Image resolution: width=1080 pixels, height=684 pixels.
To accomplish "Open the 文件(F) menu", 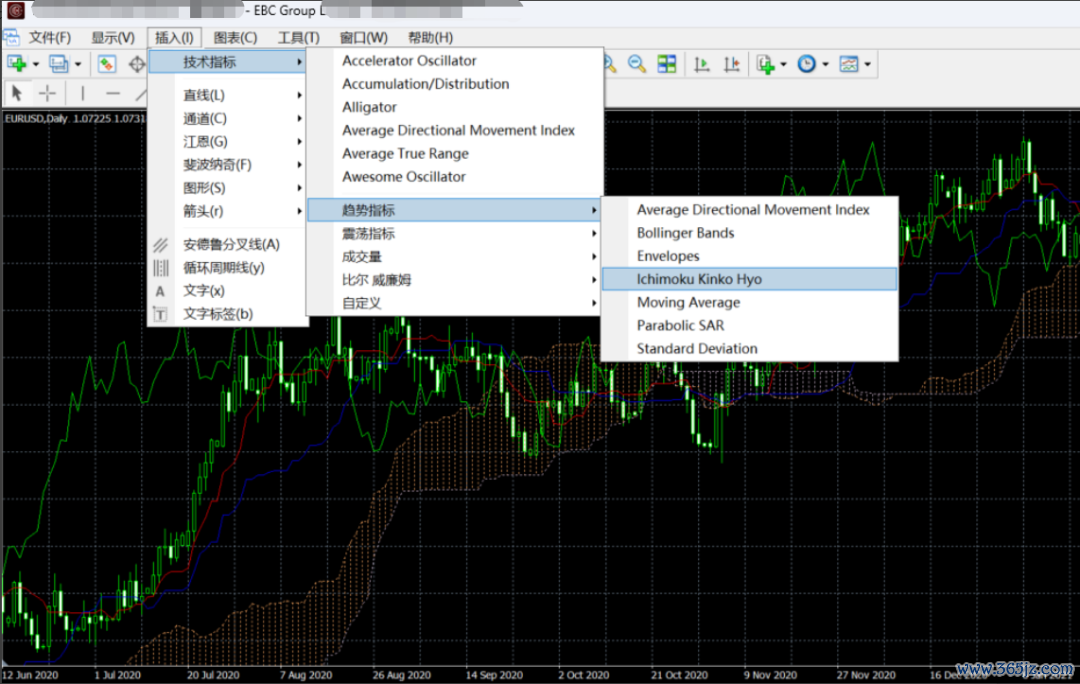I will pos(50,37).
